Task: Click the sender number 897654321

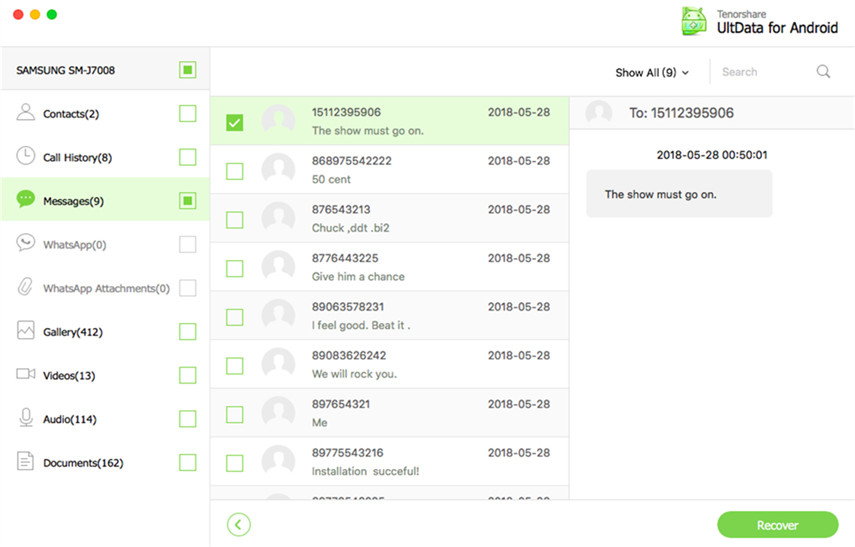Action: [341, 404]
